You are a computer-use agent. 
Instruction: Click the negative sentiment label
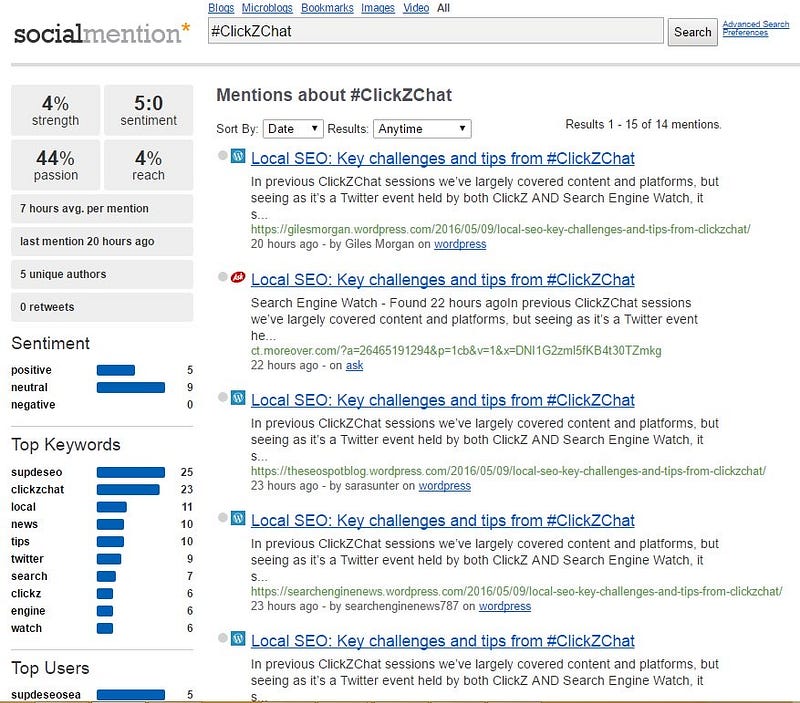tap(33, 405)
